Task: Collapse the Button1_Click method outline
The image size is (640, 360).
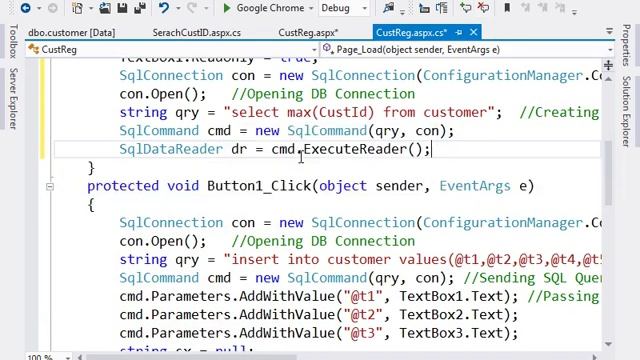Action: coord(50,187)
